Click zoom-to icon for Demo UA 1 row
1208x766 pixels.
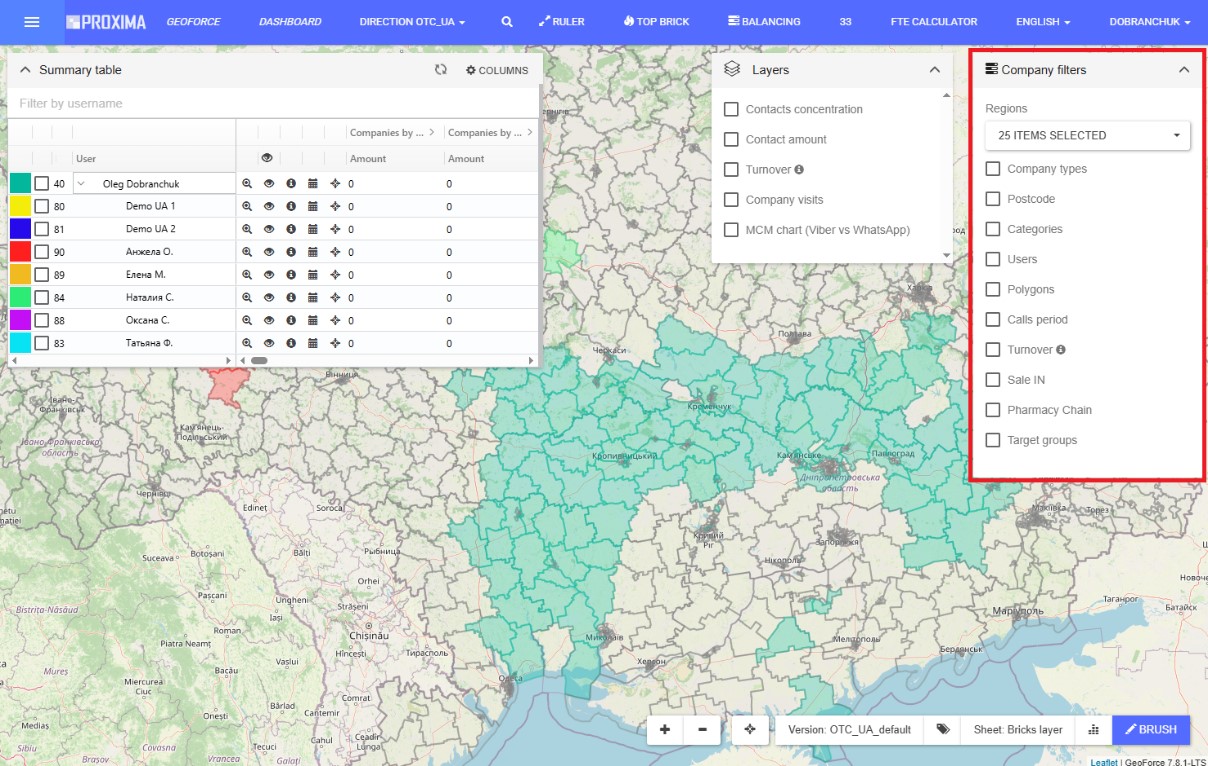pyautogui.click(x=247, y=207)
